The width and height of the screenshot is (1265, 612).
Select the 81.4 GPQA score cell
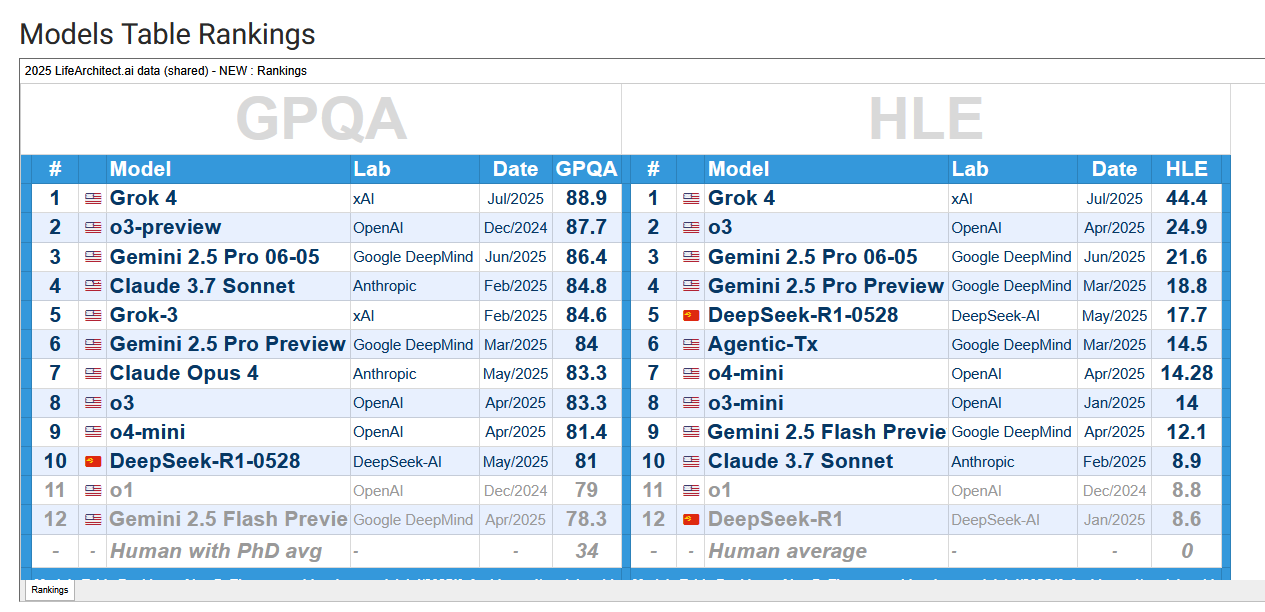(587, 432)
